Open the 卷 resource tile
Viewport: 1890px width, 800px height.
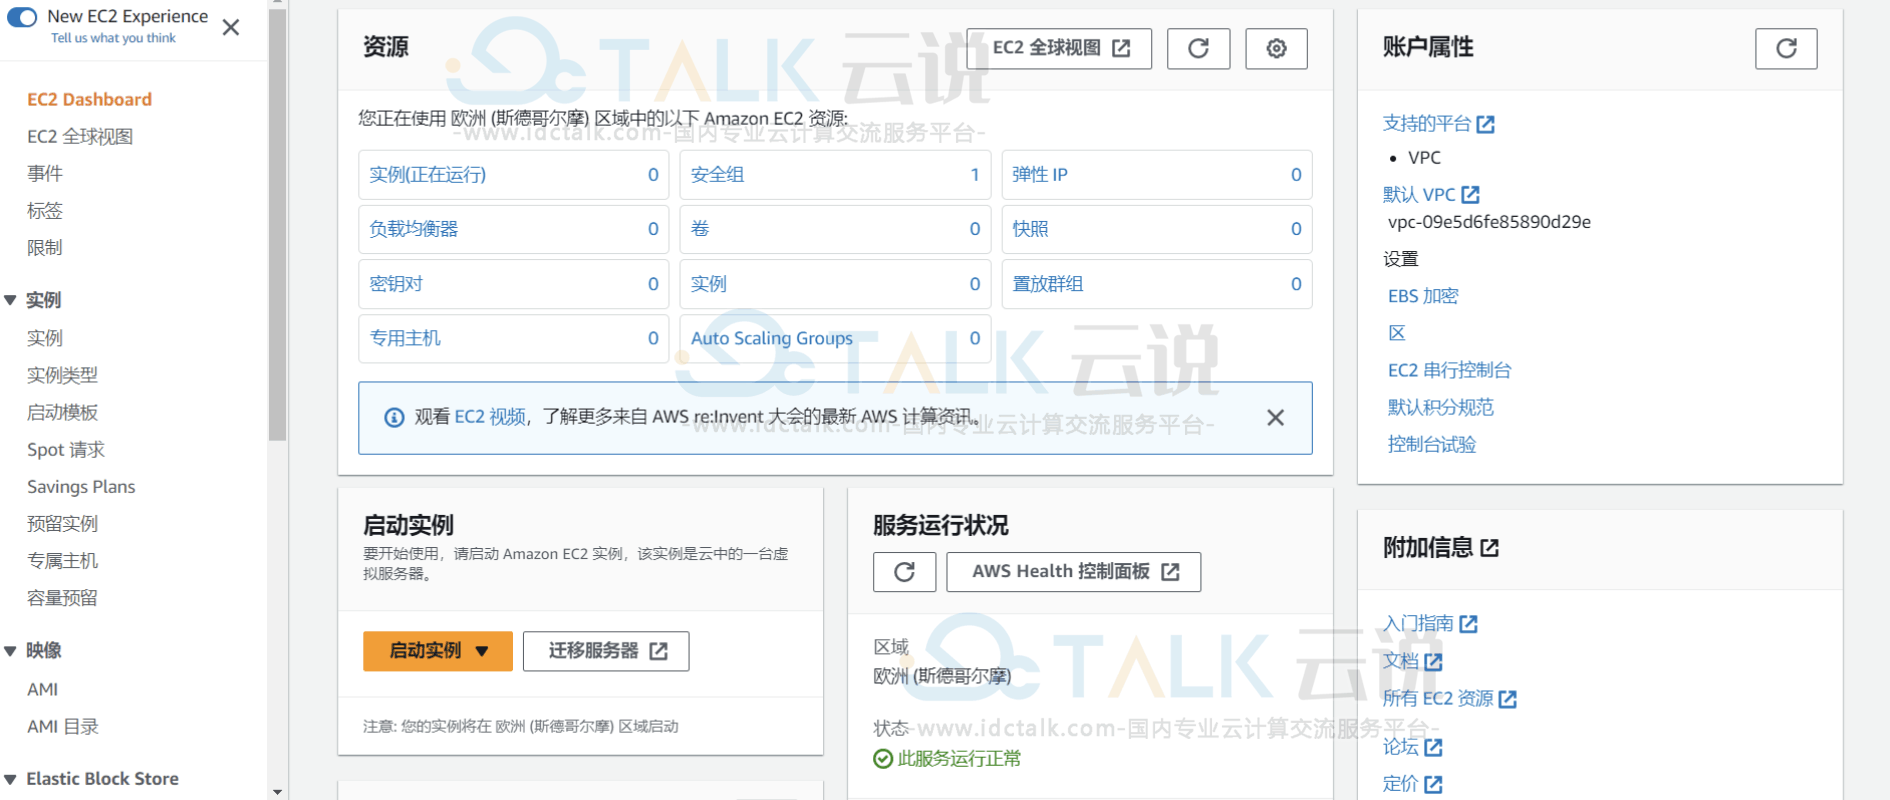coord(835,229)
